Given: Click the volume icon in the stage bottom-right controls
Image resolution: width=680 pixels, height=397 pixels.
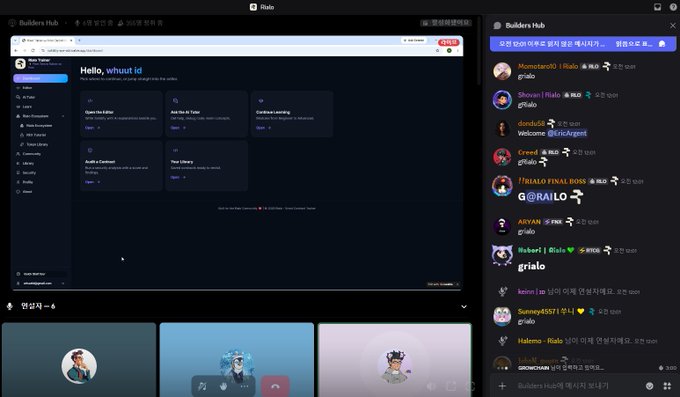Looking at the screenshot, I should tap(431, 386).
